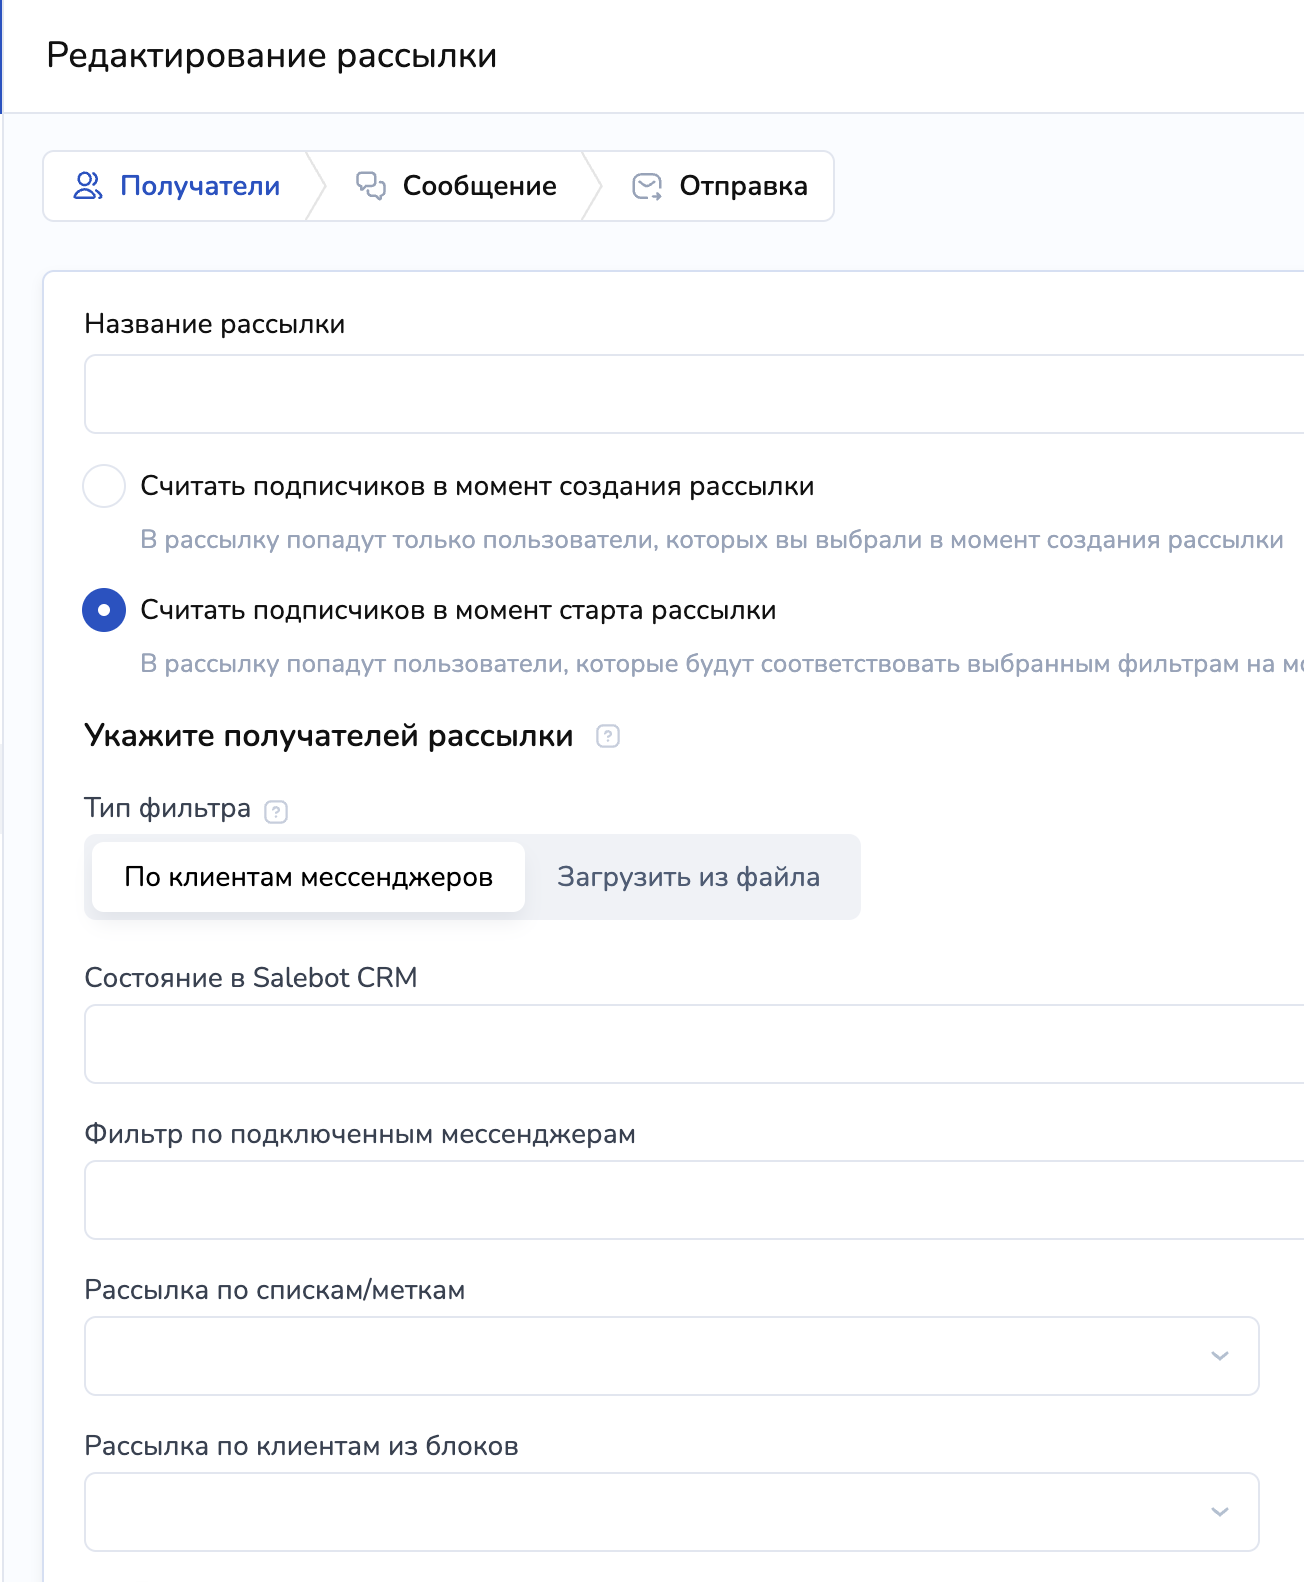Expand the 'Рассылка по спискам/меткам' dropdown arrow
The image size is (1304, 1582).
(x=1219, y=1356)
